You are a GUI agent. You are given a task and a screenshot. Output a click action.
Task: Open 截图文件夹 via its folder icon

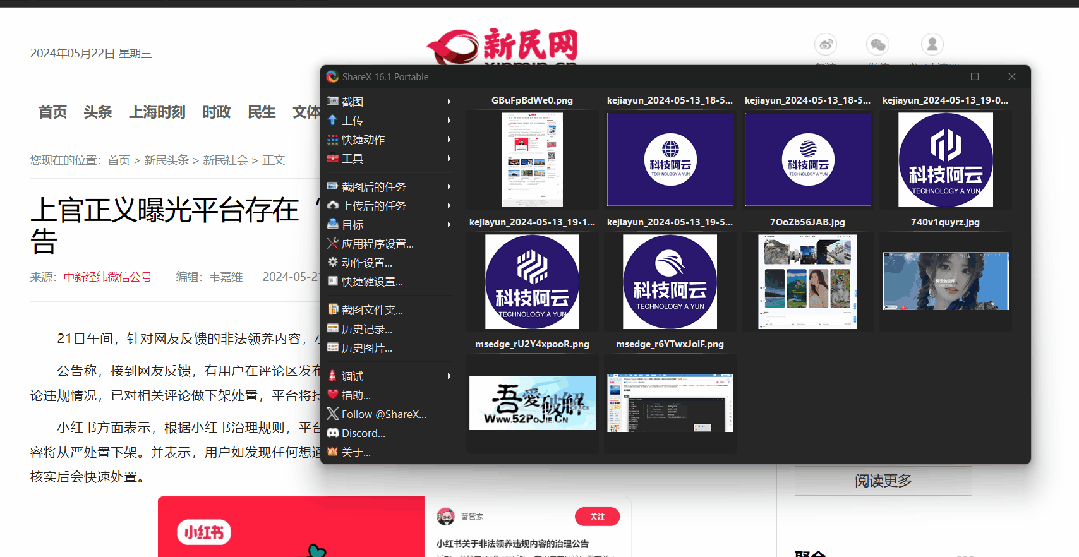pyautogui.click(x=333, y=310)
